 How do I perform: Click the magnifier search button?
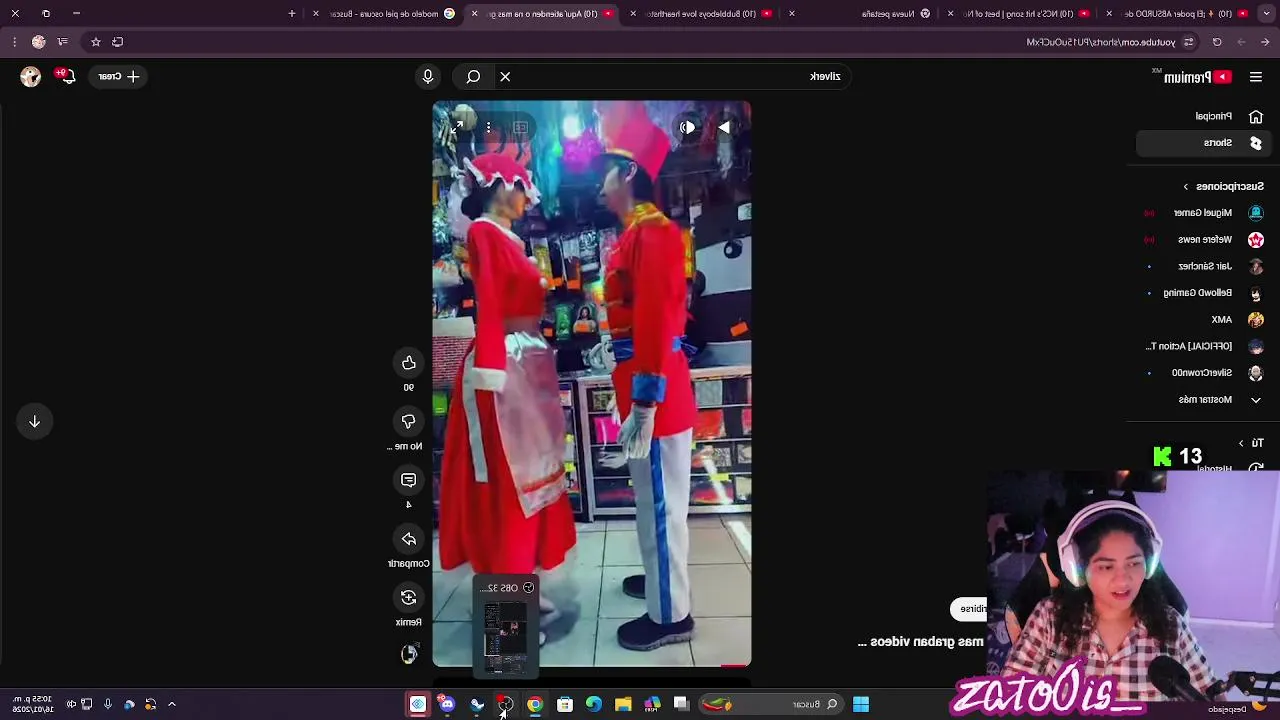473,76
